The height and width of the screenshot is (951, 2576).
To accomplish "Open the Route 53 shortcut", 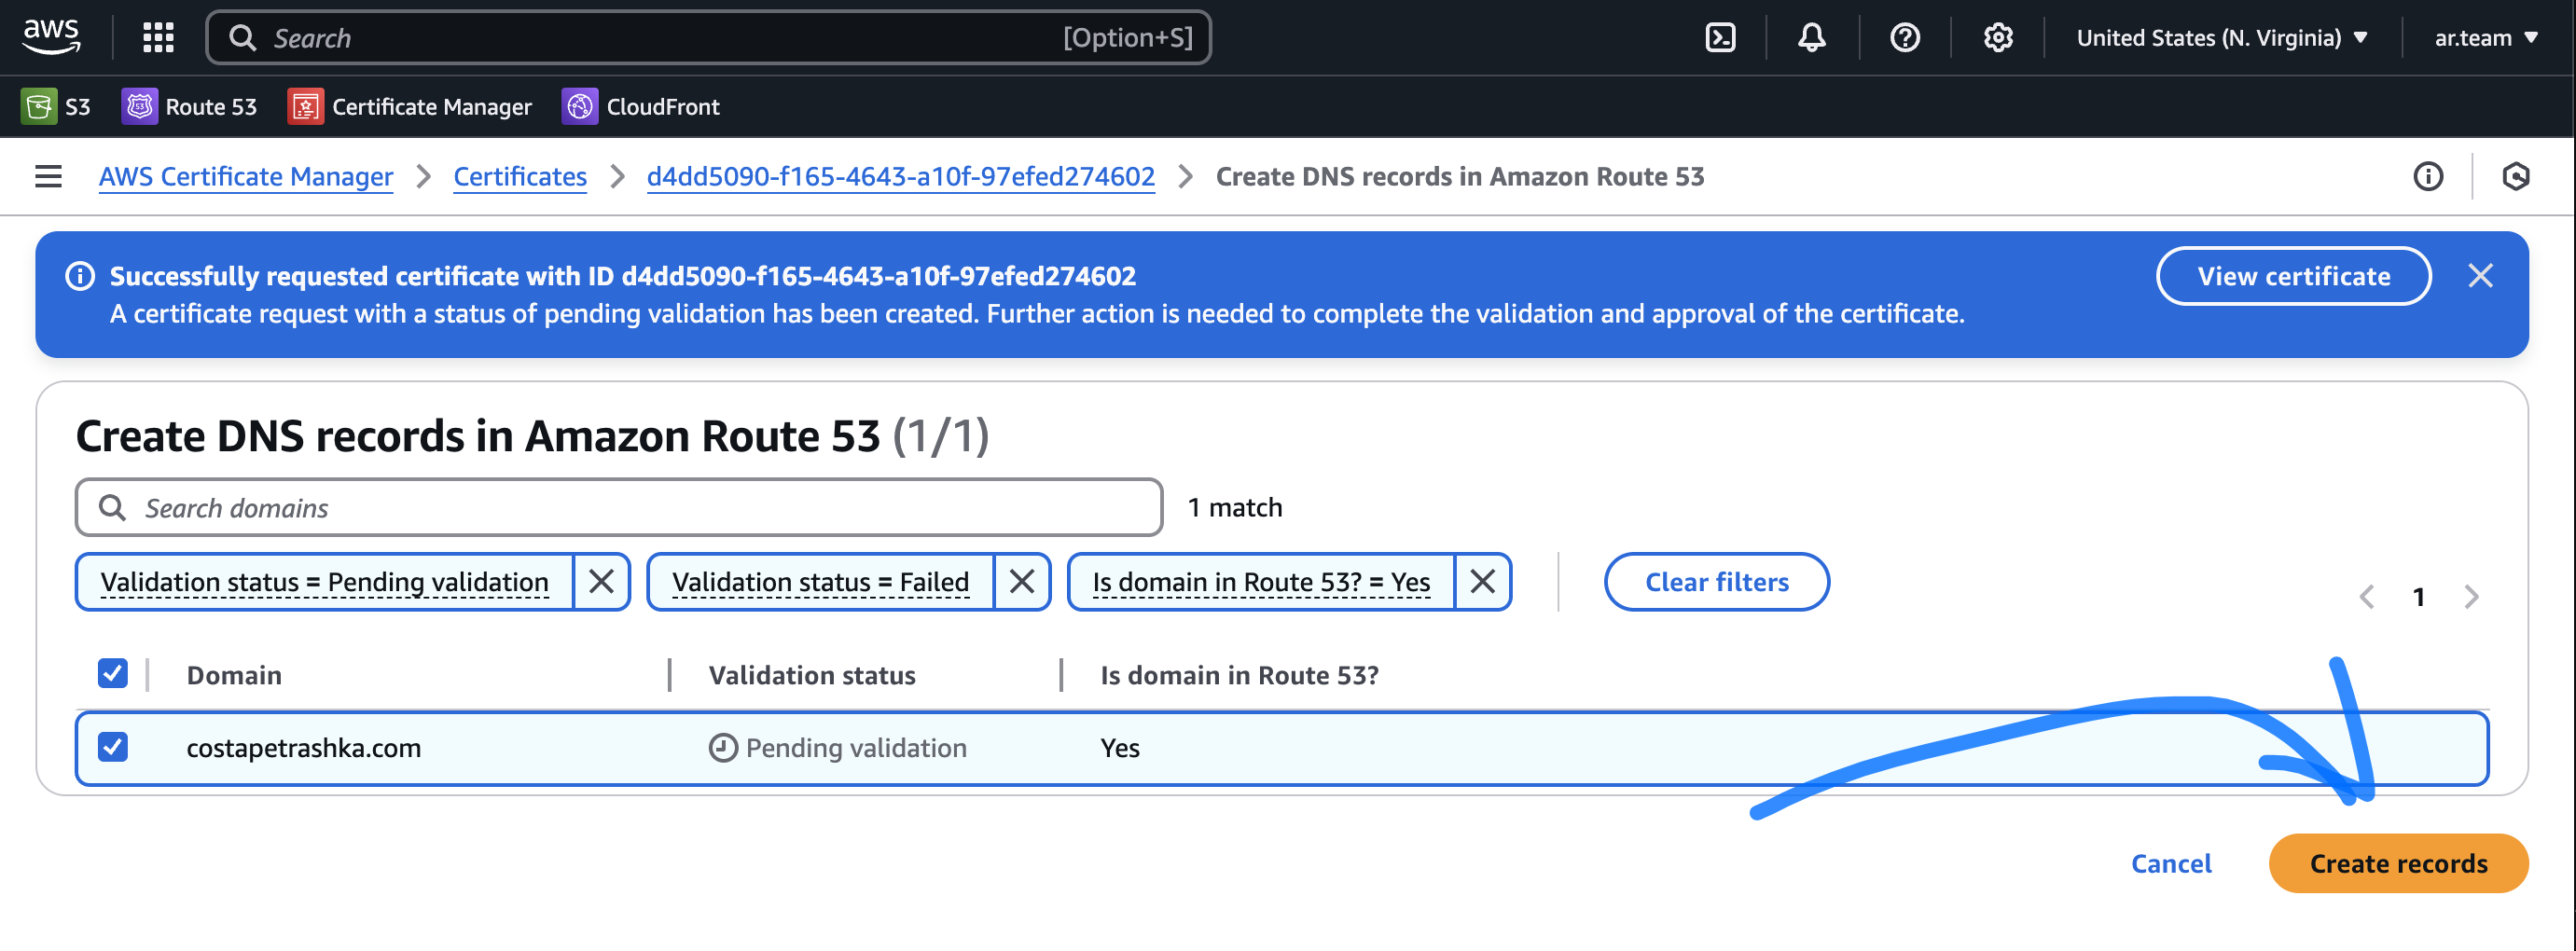I will [x=189, y=106].
